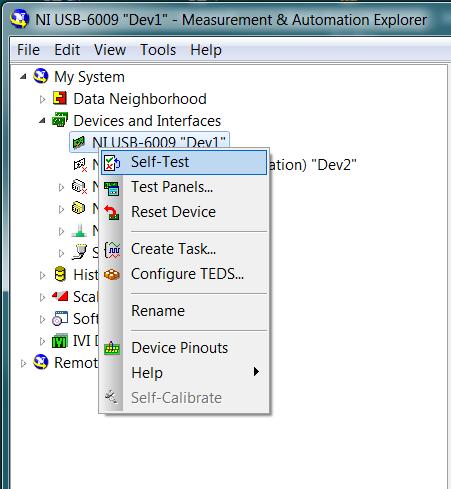Click the Device Pinouts icon
This screenshot has width=451, height=489.
[112, 348]
